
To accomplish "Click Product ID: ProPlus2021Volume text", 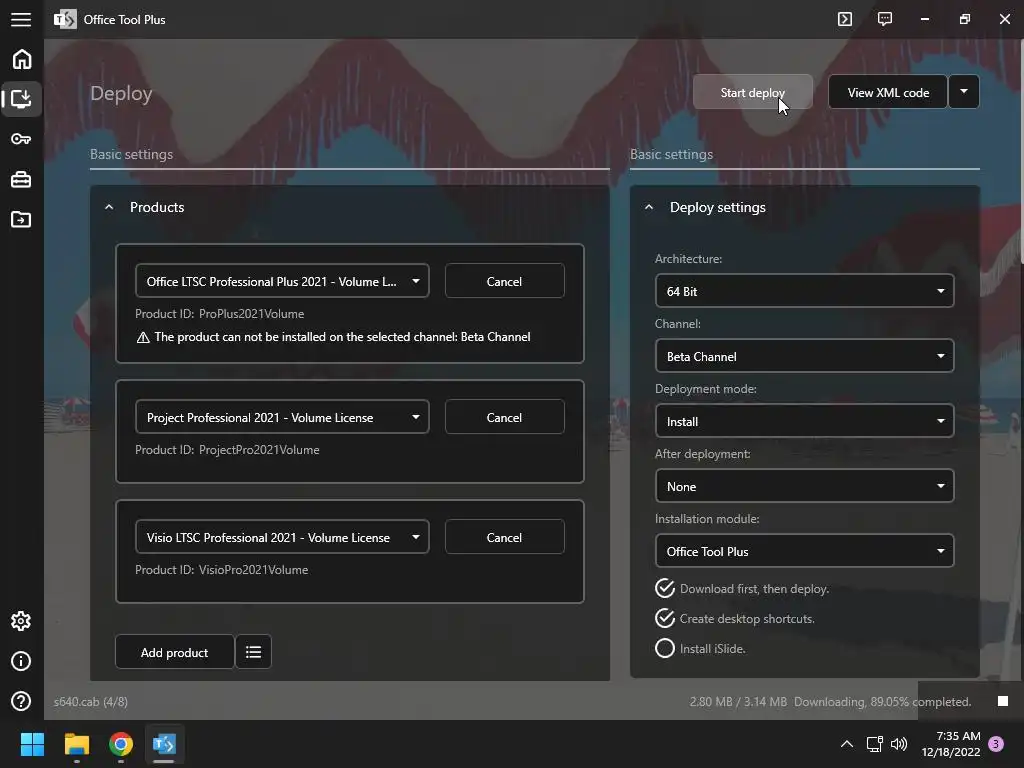I will pos(219,313).
